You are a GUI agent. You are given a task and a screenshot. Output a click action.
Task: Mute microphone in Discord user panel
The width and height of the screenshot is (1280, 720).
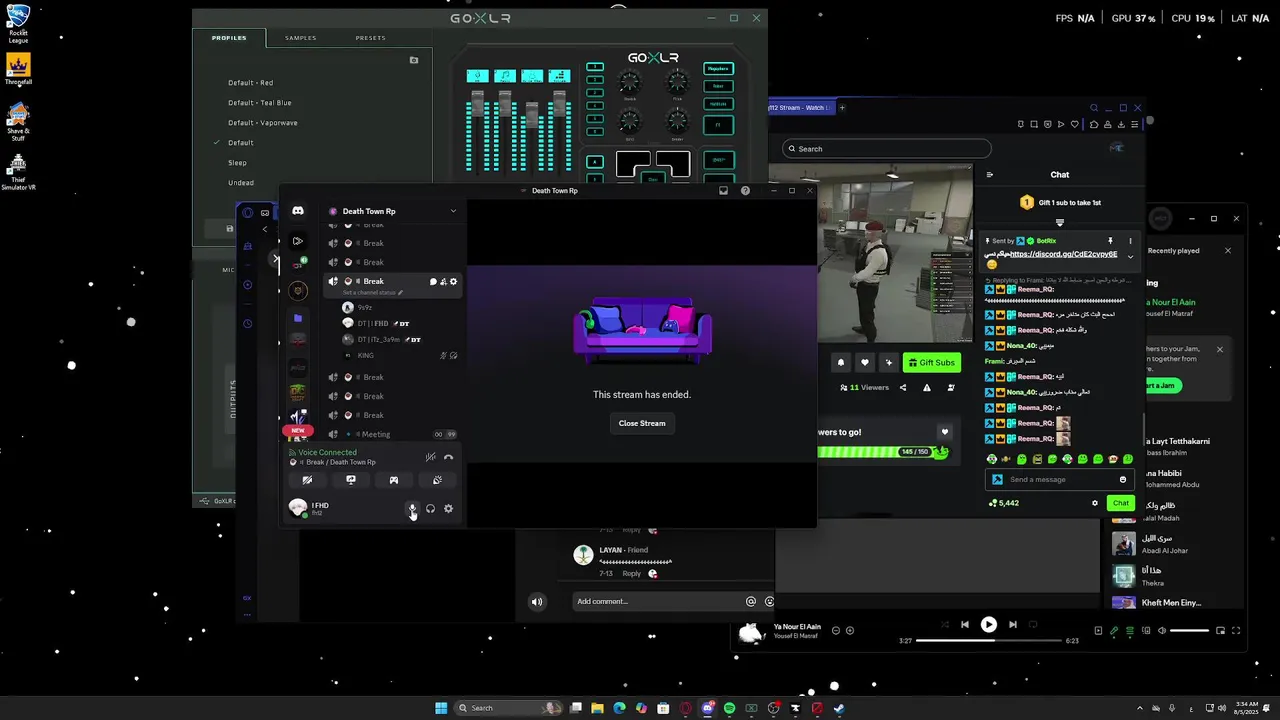pyautogui.click(x=412, y=508)
